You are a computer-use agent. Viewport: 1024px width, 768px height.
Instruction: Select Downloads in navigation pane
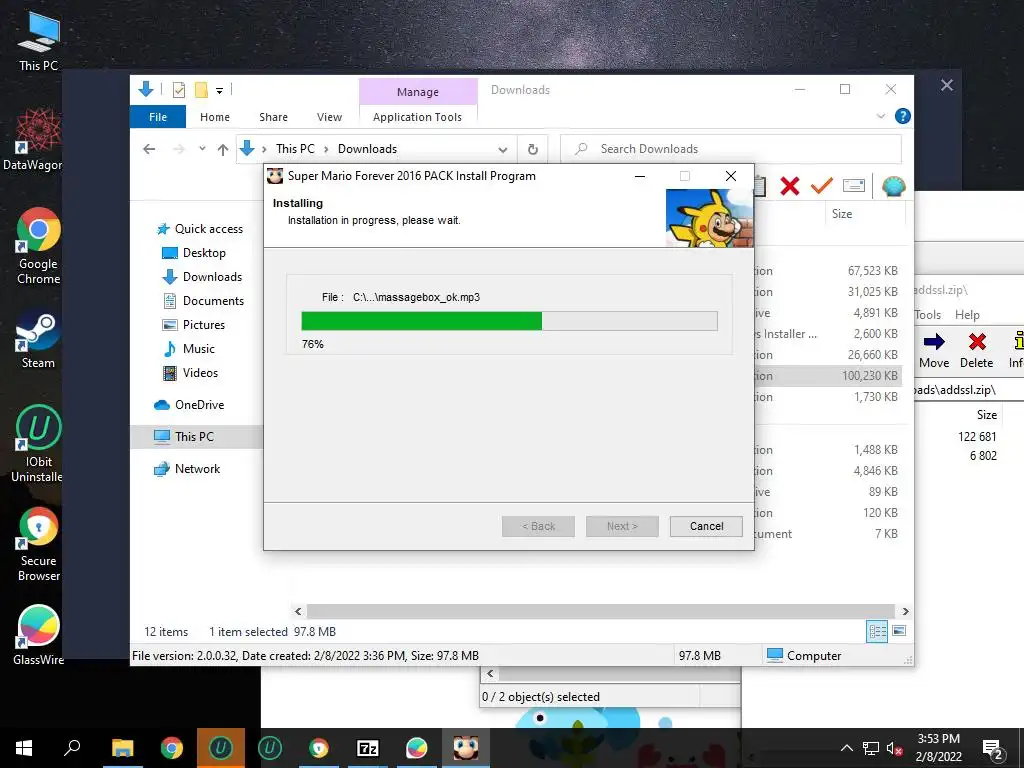202,277
